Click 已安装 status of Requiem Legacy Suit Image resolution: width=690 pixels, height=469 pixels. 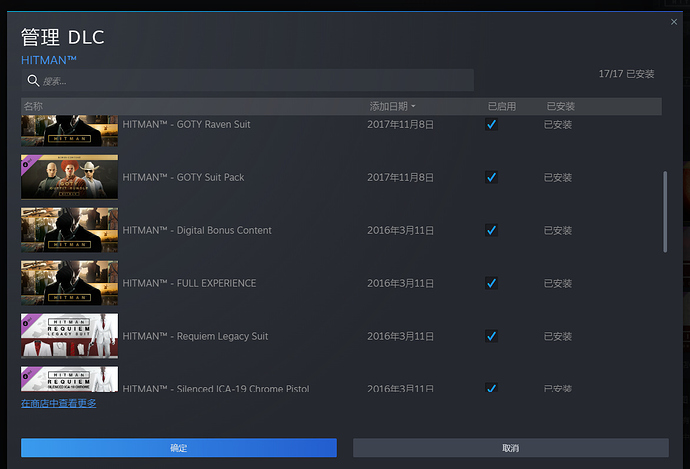coord(558,336)
